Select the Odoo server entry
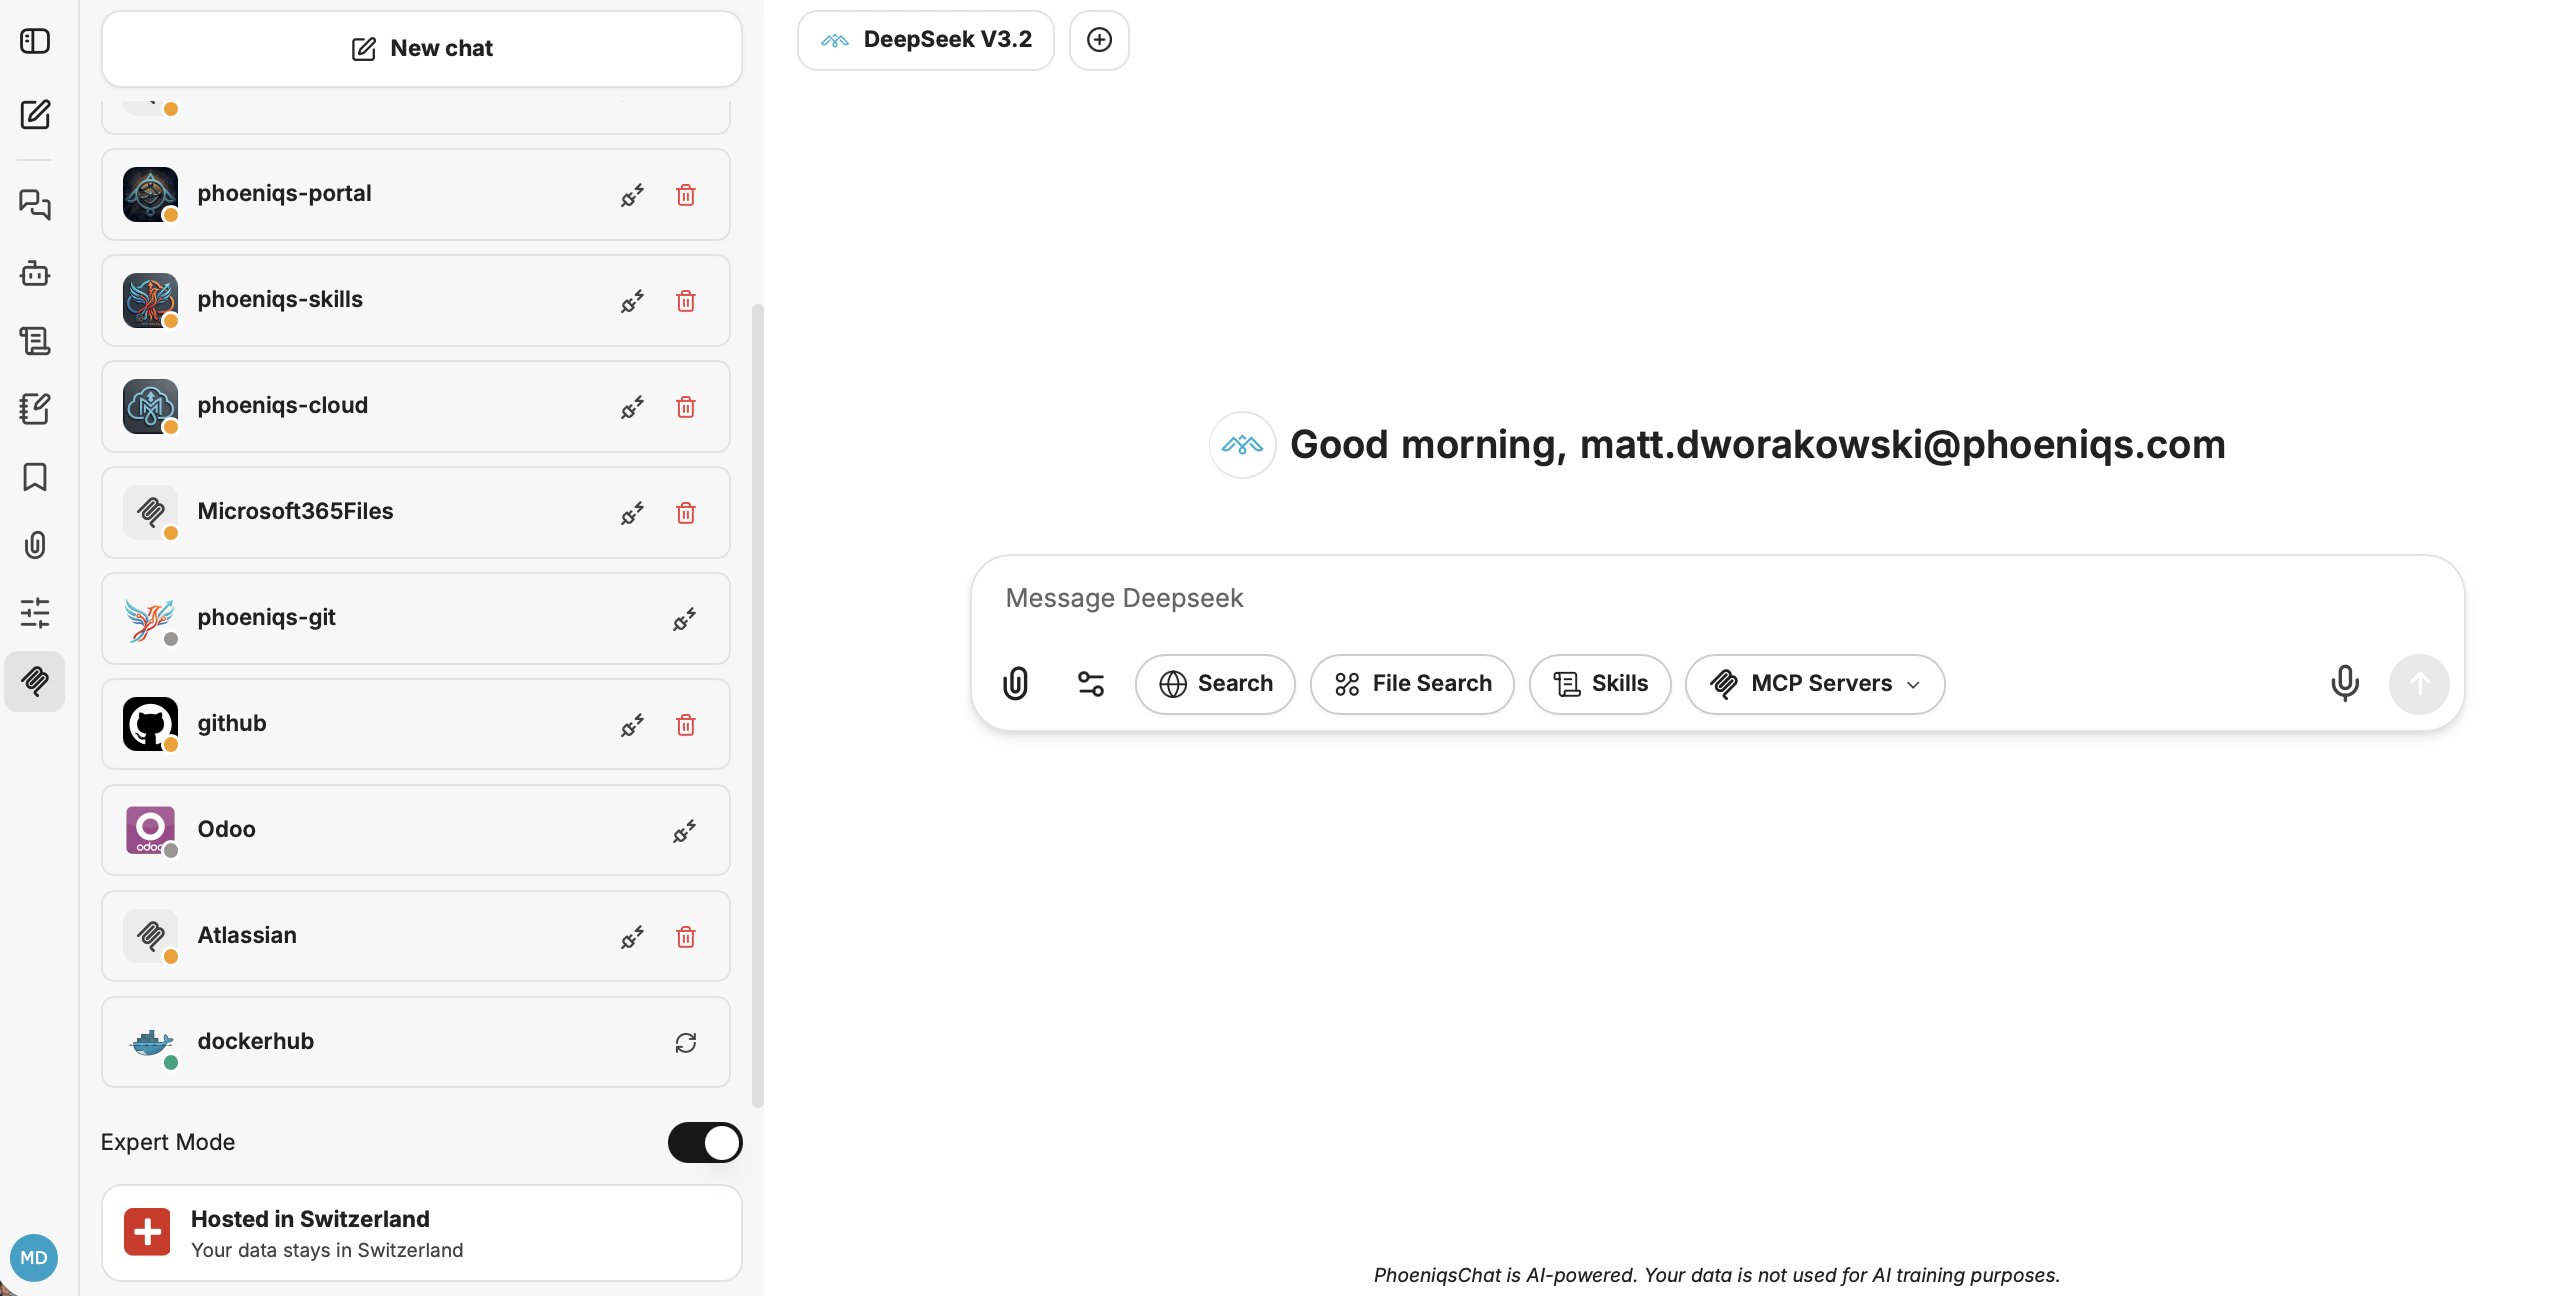Screen dimensions: 2556x1296 click(x=416, y=831)
